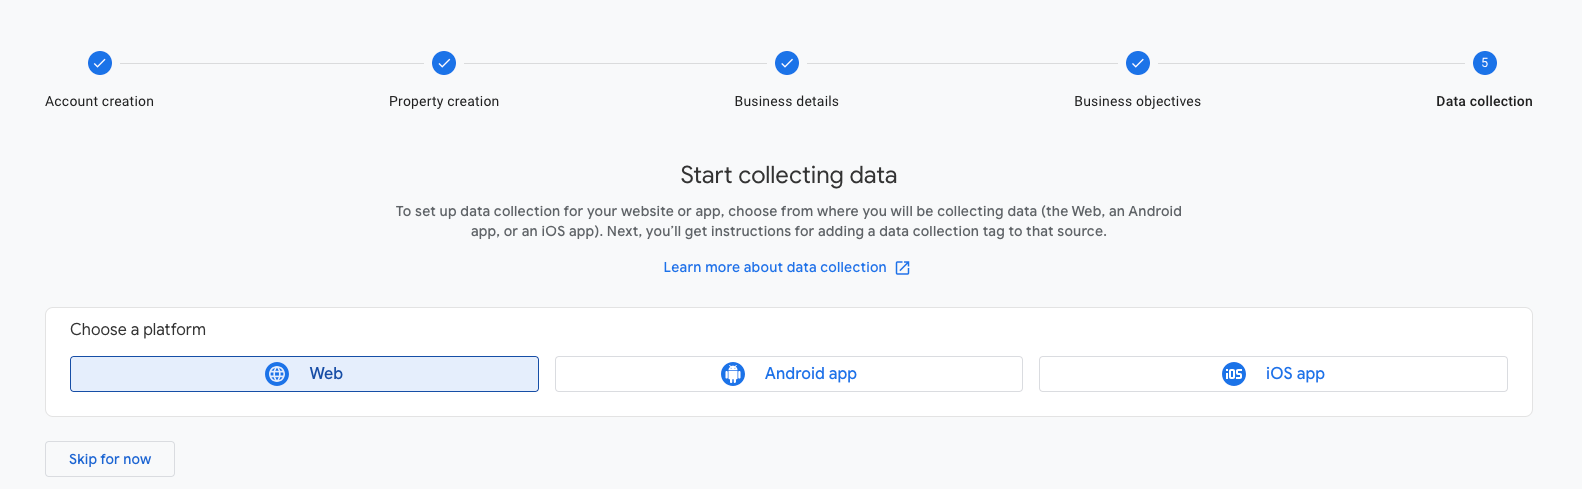
Task: Click the Account creation step checkmark icon
Action: coord(100,63)
